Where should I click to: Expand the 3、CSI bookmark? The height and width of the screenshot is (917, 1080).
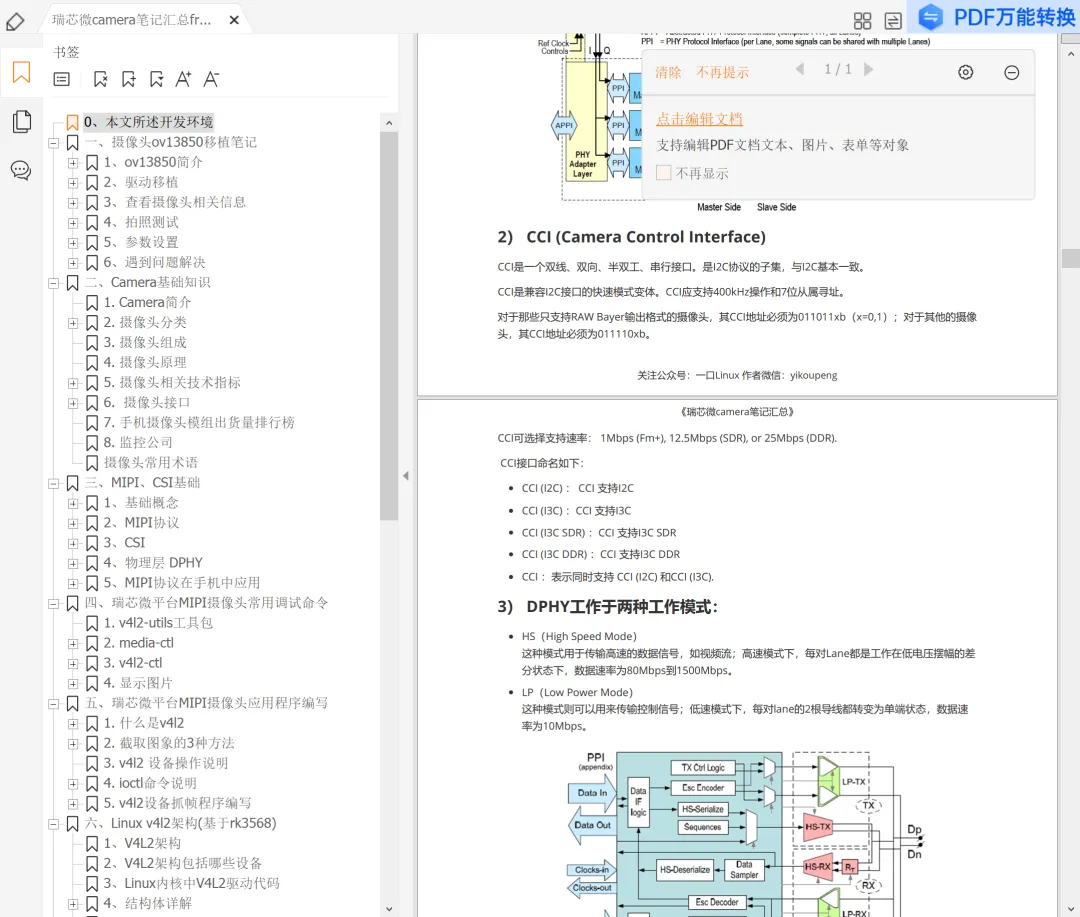[x=72, y=543]
